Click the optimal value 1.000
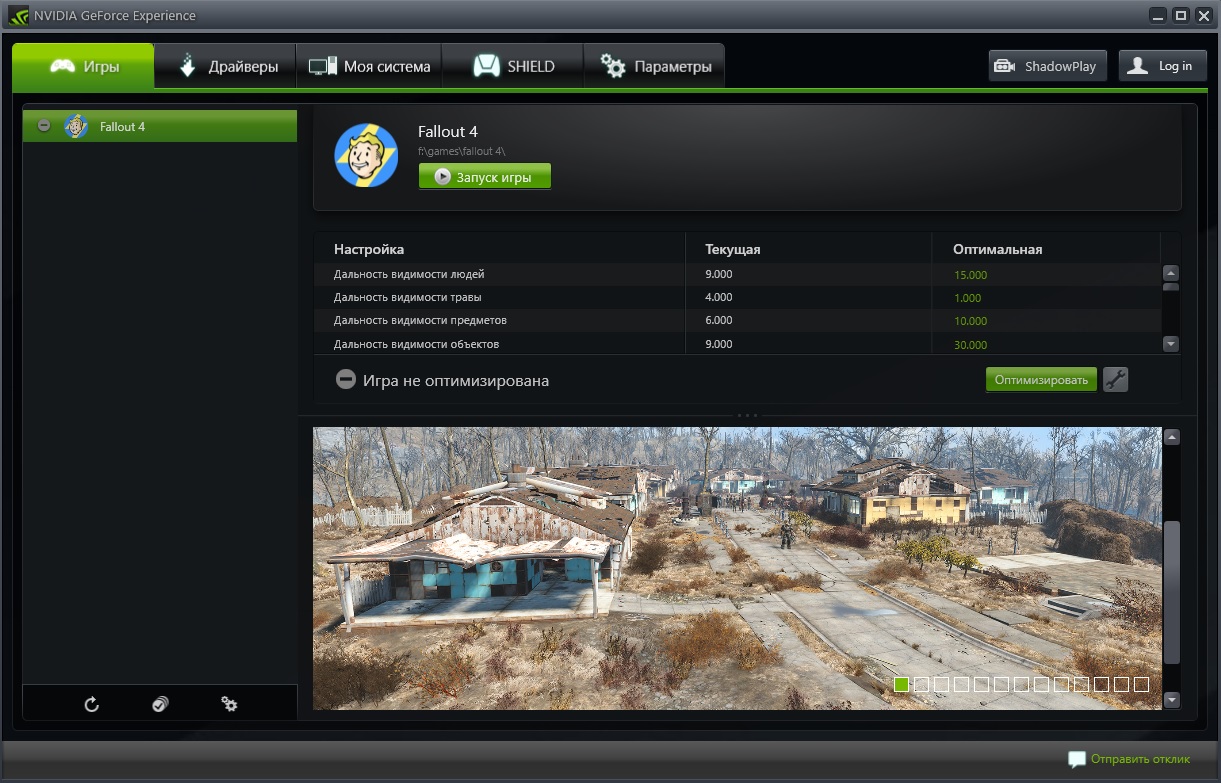Viewport: 1221px width, 783px height. (967, 298)
